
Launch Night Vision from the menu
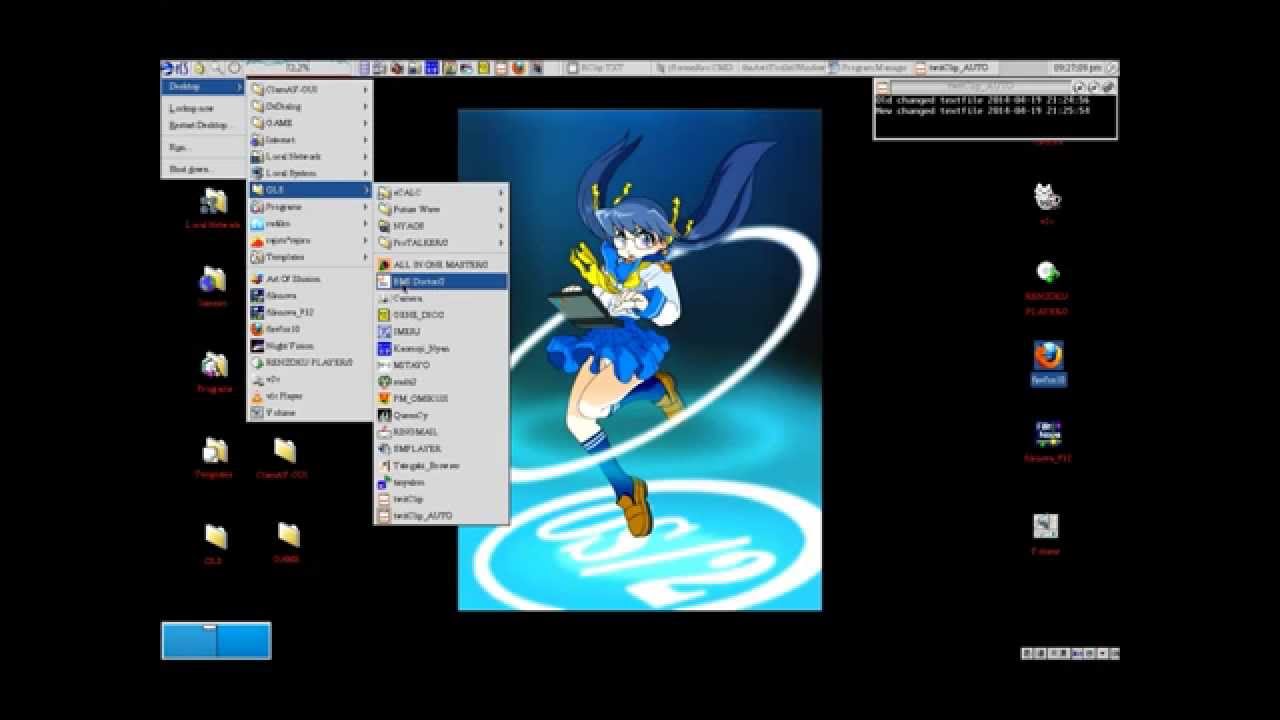tap(310, 346)
